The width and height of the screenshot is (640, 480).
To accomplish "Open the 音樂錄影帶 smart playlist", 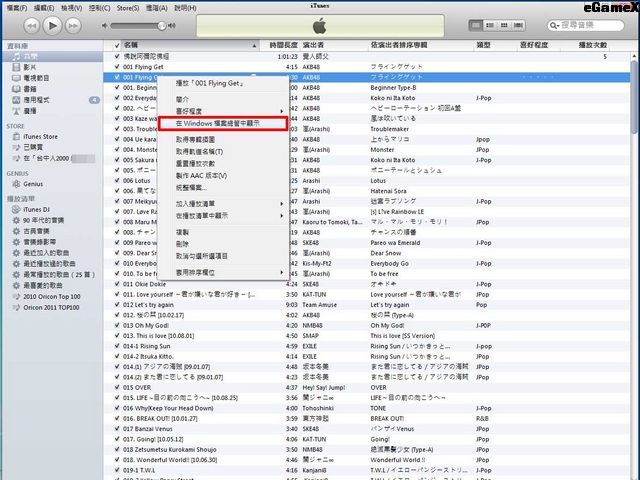I will tap(39, 242).
